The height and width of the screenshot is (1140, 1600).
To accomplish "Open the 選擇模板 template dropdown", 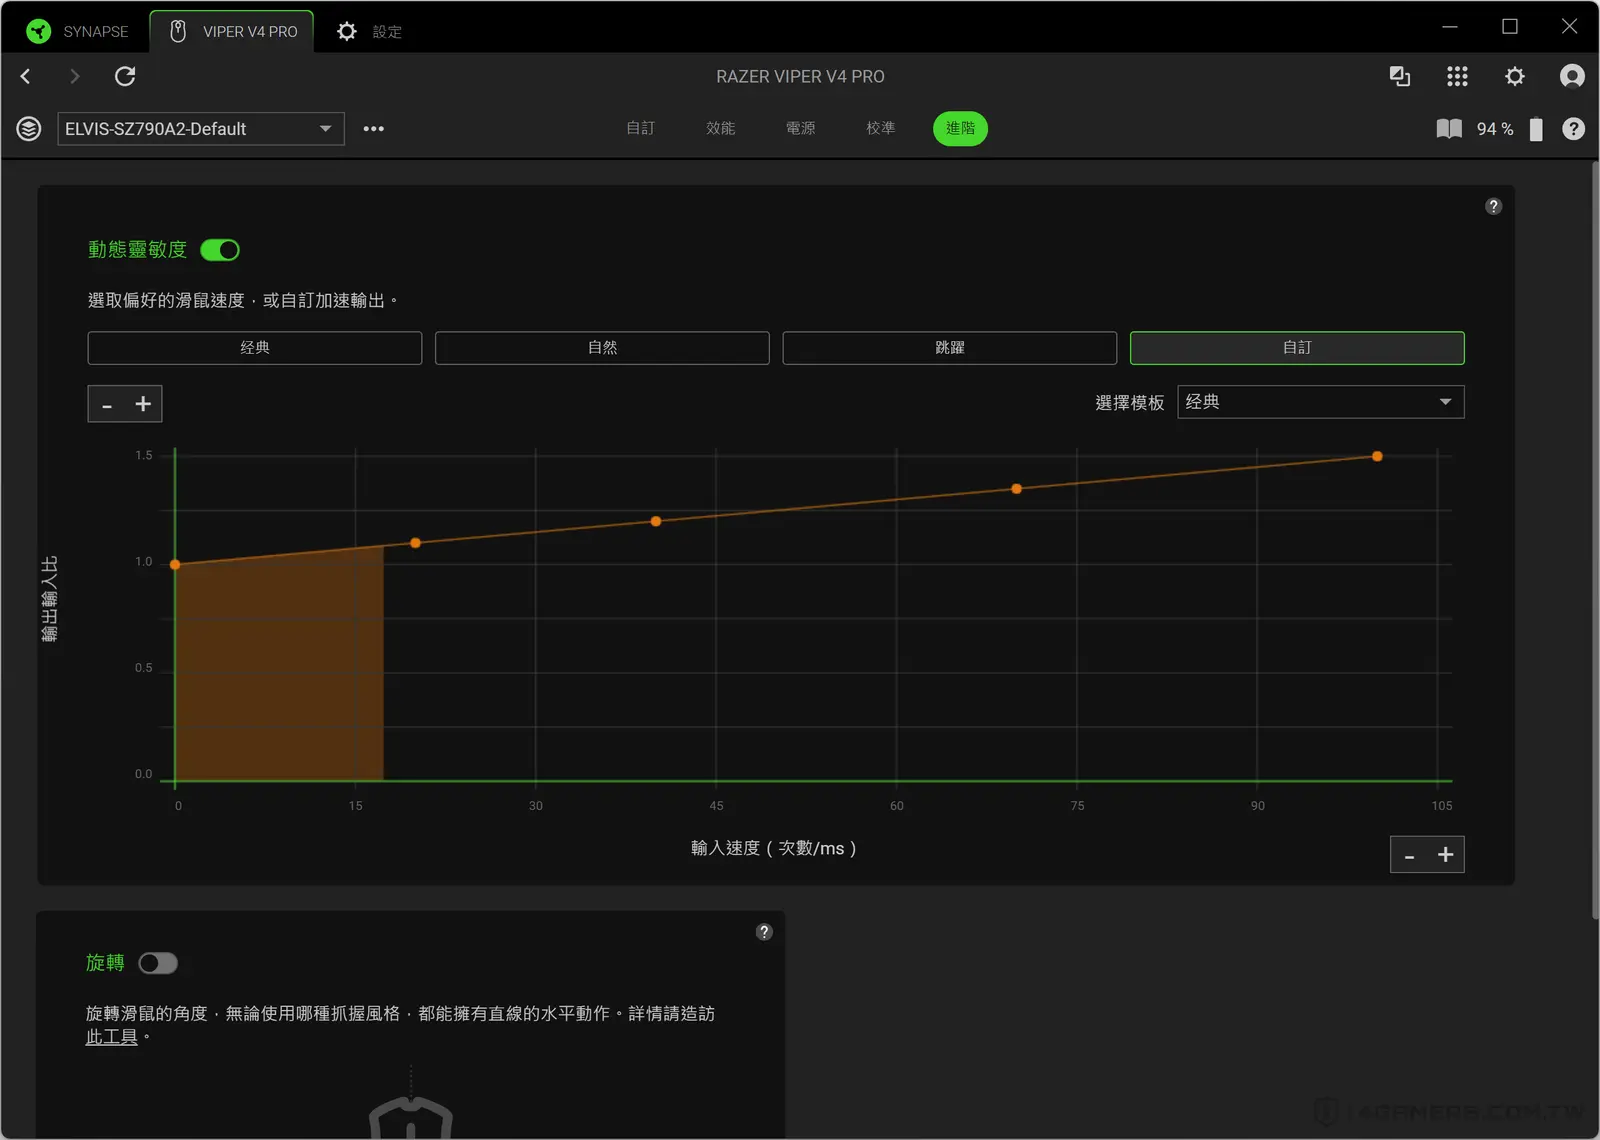I will [1320, 402].
